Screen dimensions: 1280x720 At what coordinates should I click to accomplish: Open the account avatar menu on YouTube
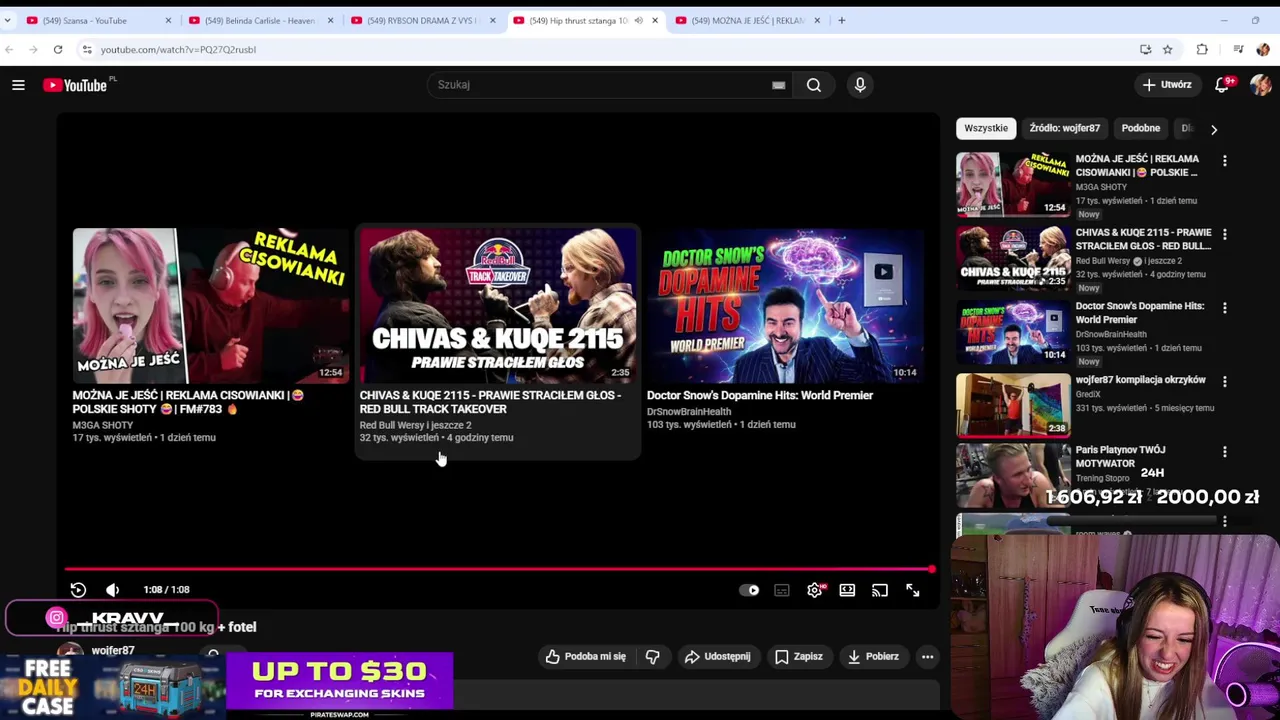click(1260, 85)
